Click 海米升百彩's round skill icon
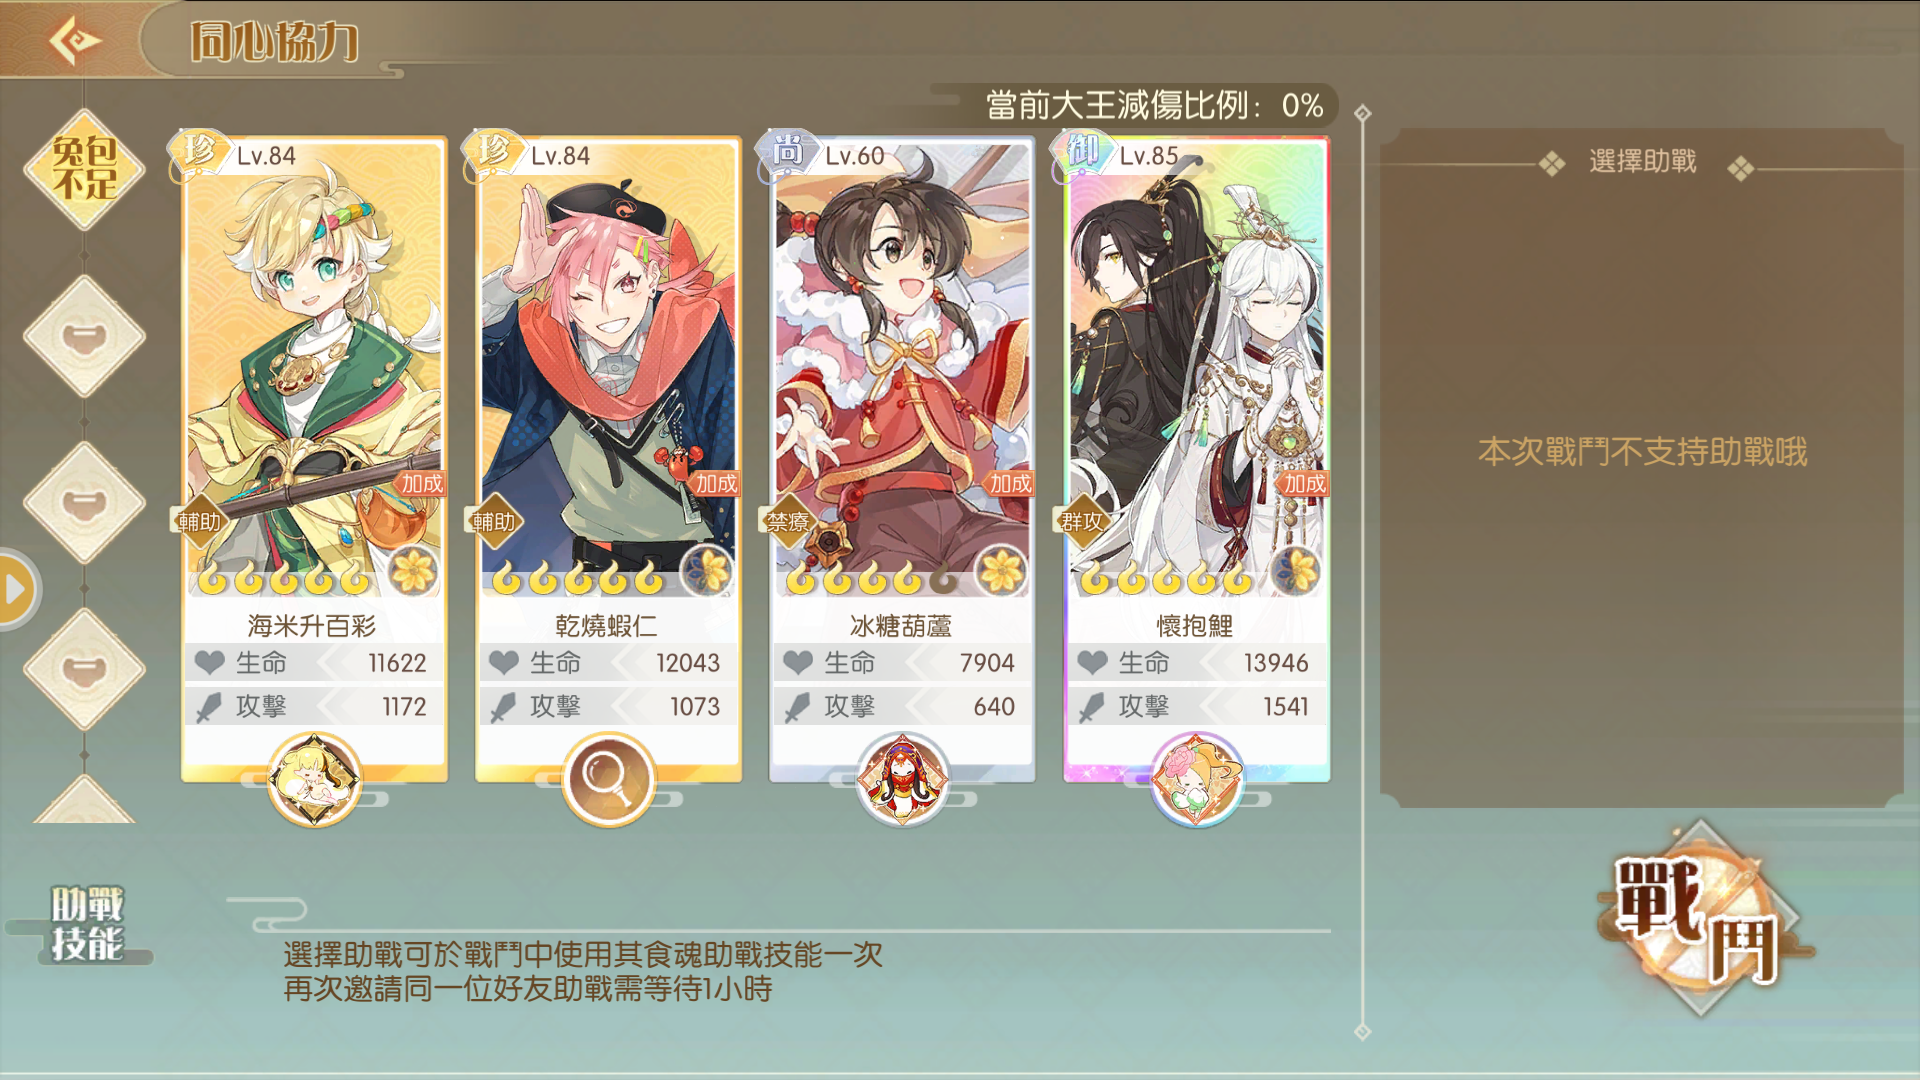 [x=314, y=779]
